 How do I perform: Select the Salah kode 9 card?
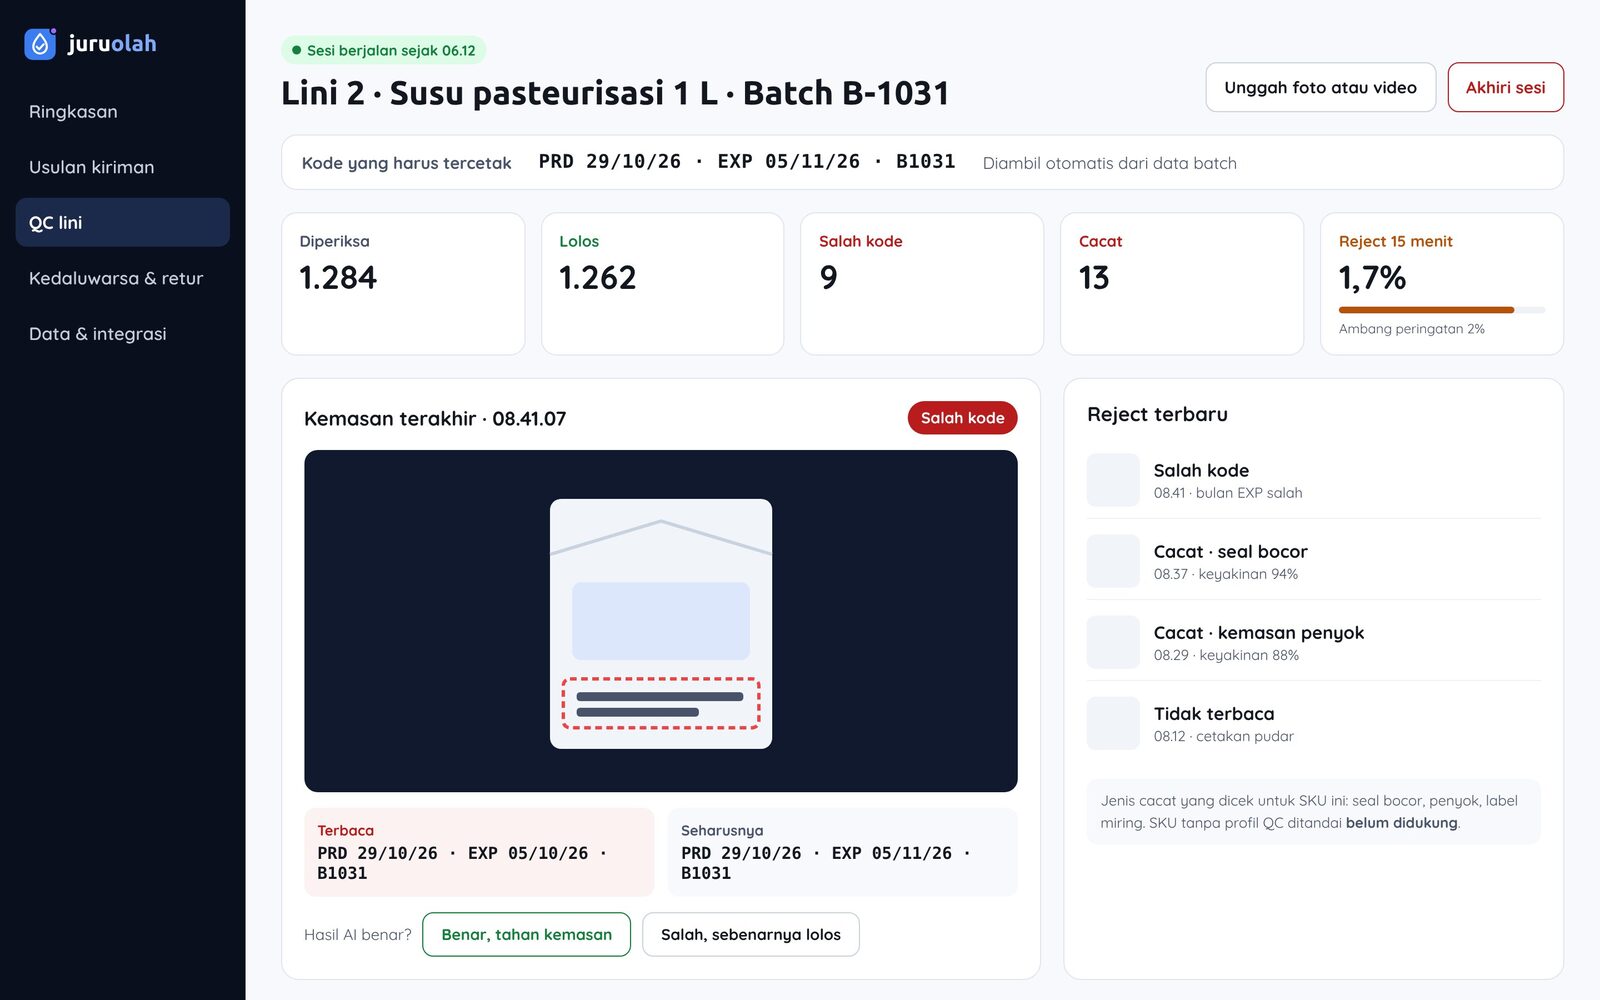point(922,284)
